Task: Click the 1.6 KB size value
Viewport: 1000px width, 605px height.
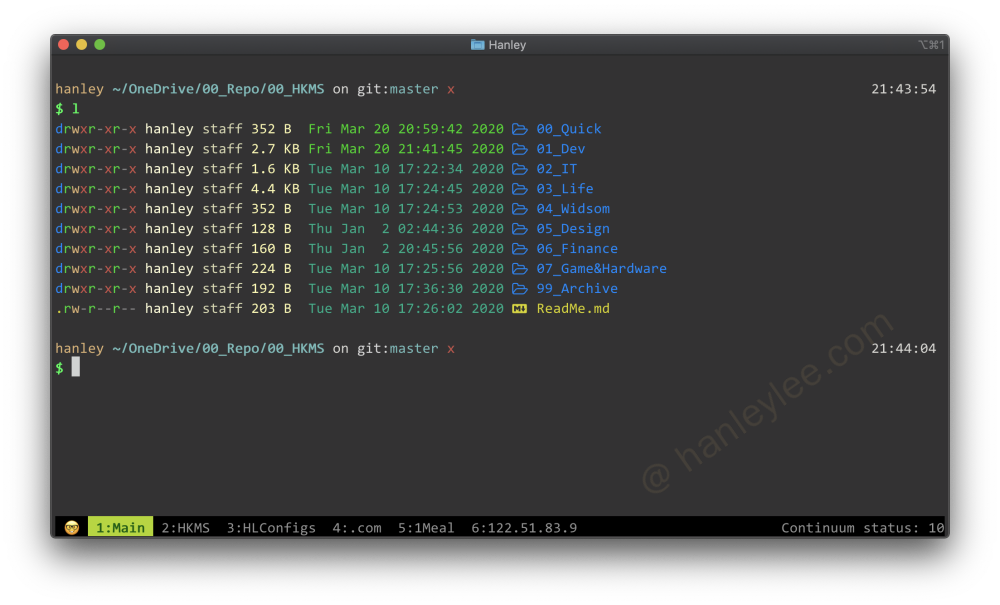Action: 276,169
